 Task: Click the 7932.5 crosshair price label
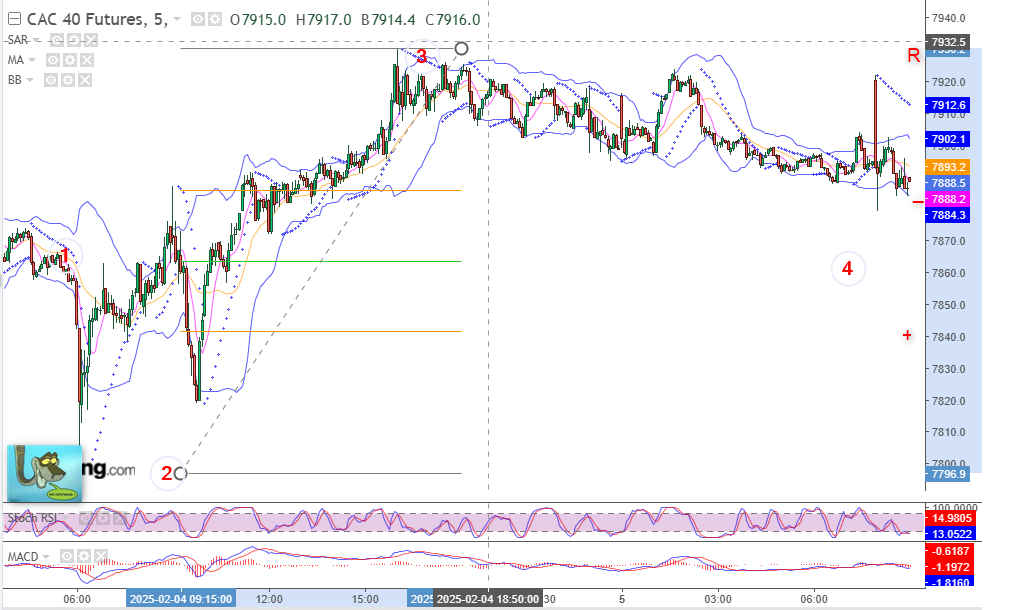948,42
